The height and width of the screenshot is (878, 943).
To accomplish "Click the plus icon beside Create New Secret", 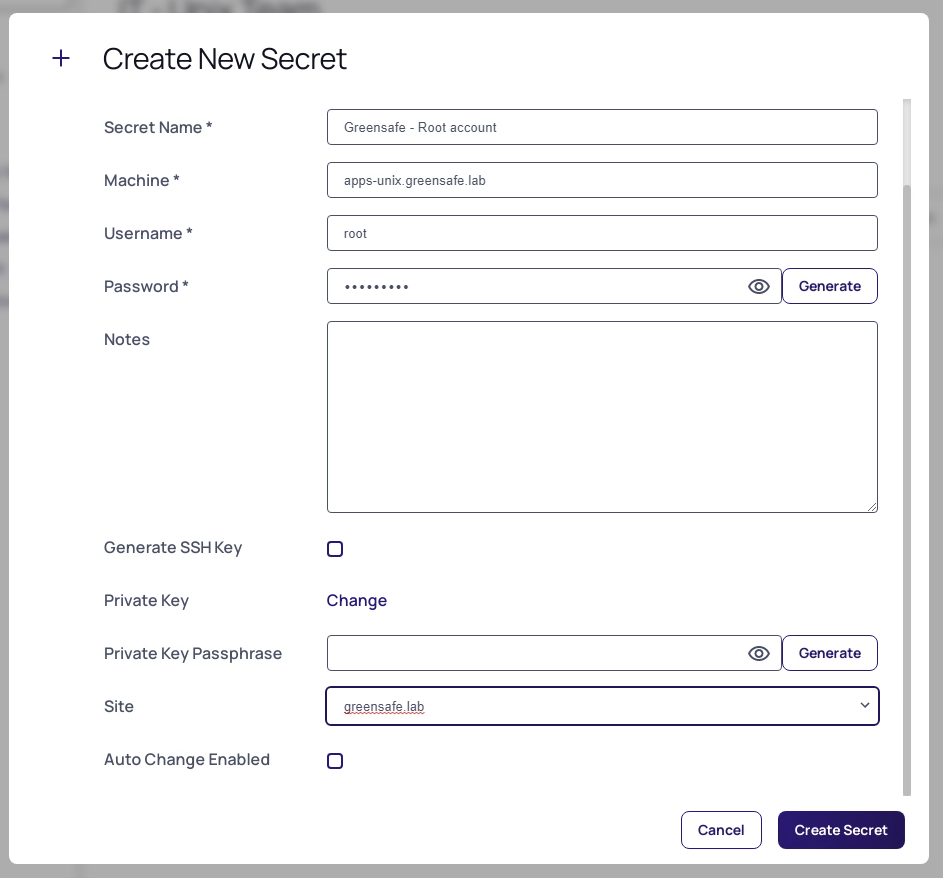I will point(61,58).
